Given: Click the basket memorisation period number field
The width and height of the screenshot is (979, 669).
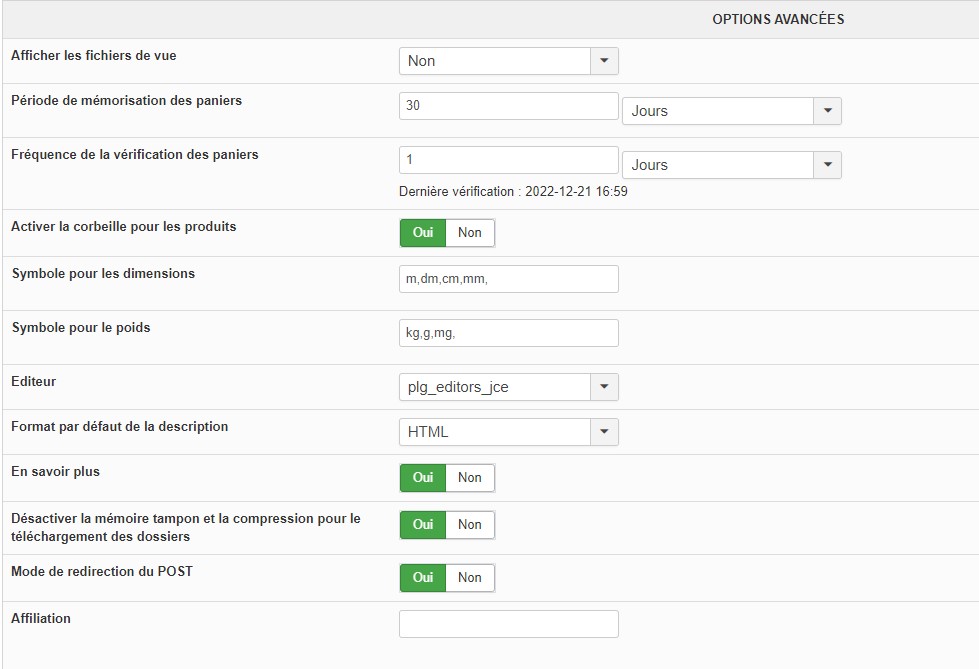Looking at the screenshot, I should click(508, 105).
